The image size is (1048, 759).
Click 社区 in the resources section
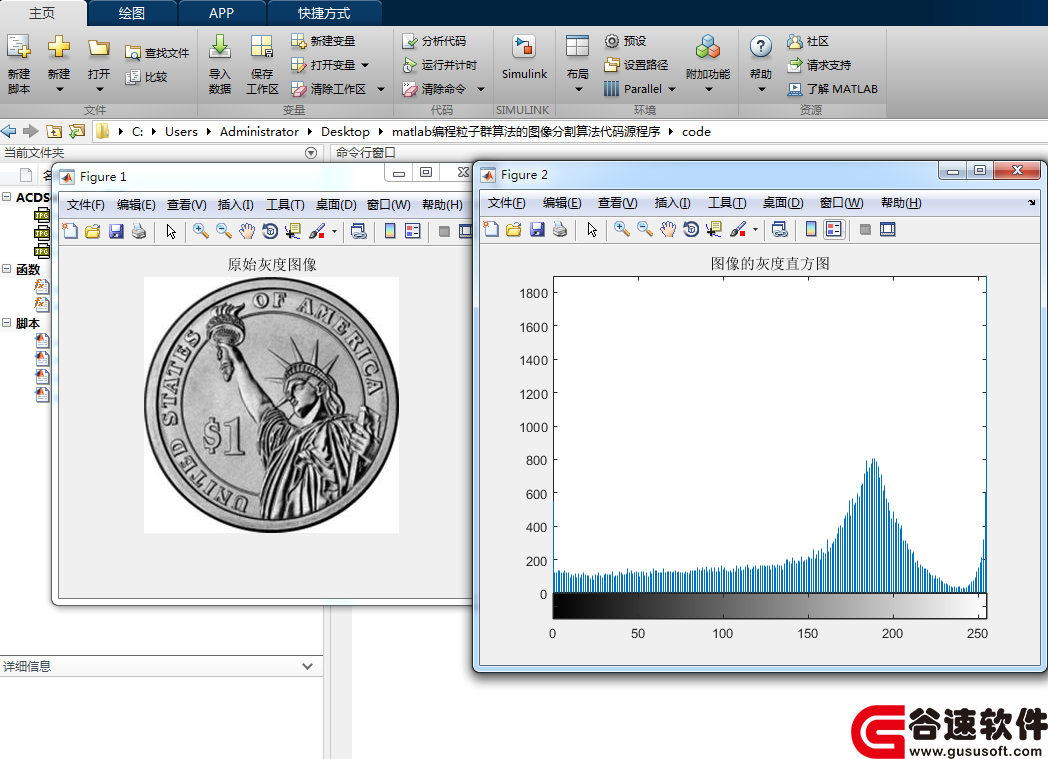pyautogui.click(x=808, y=41)
